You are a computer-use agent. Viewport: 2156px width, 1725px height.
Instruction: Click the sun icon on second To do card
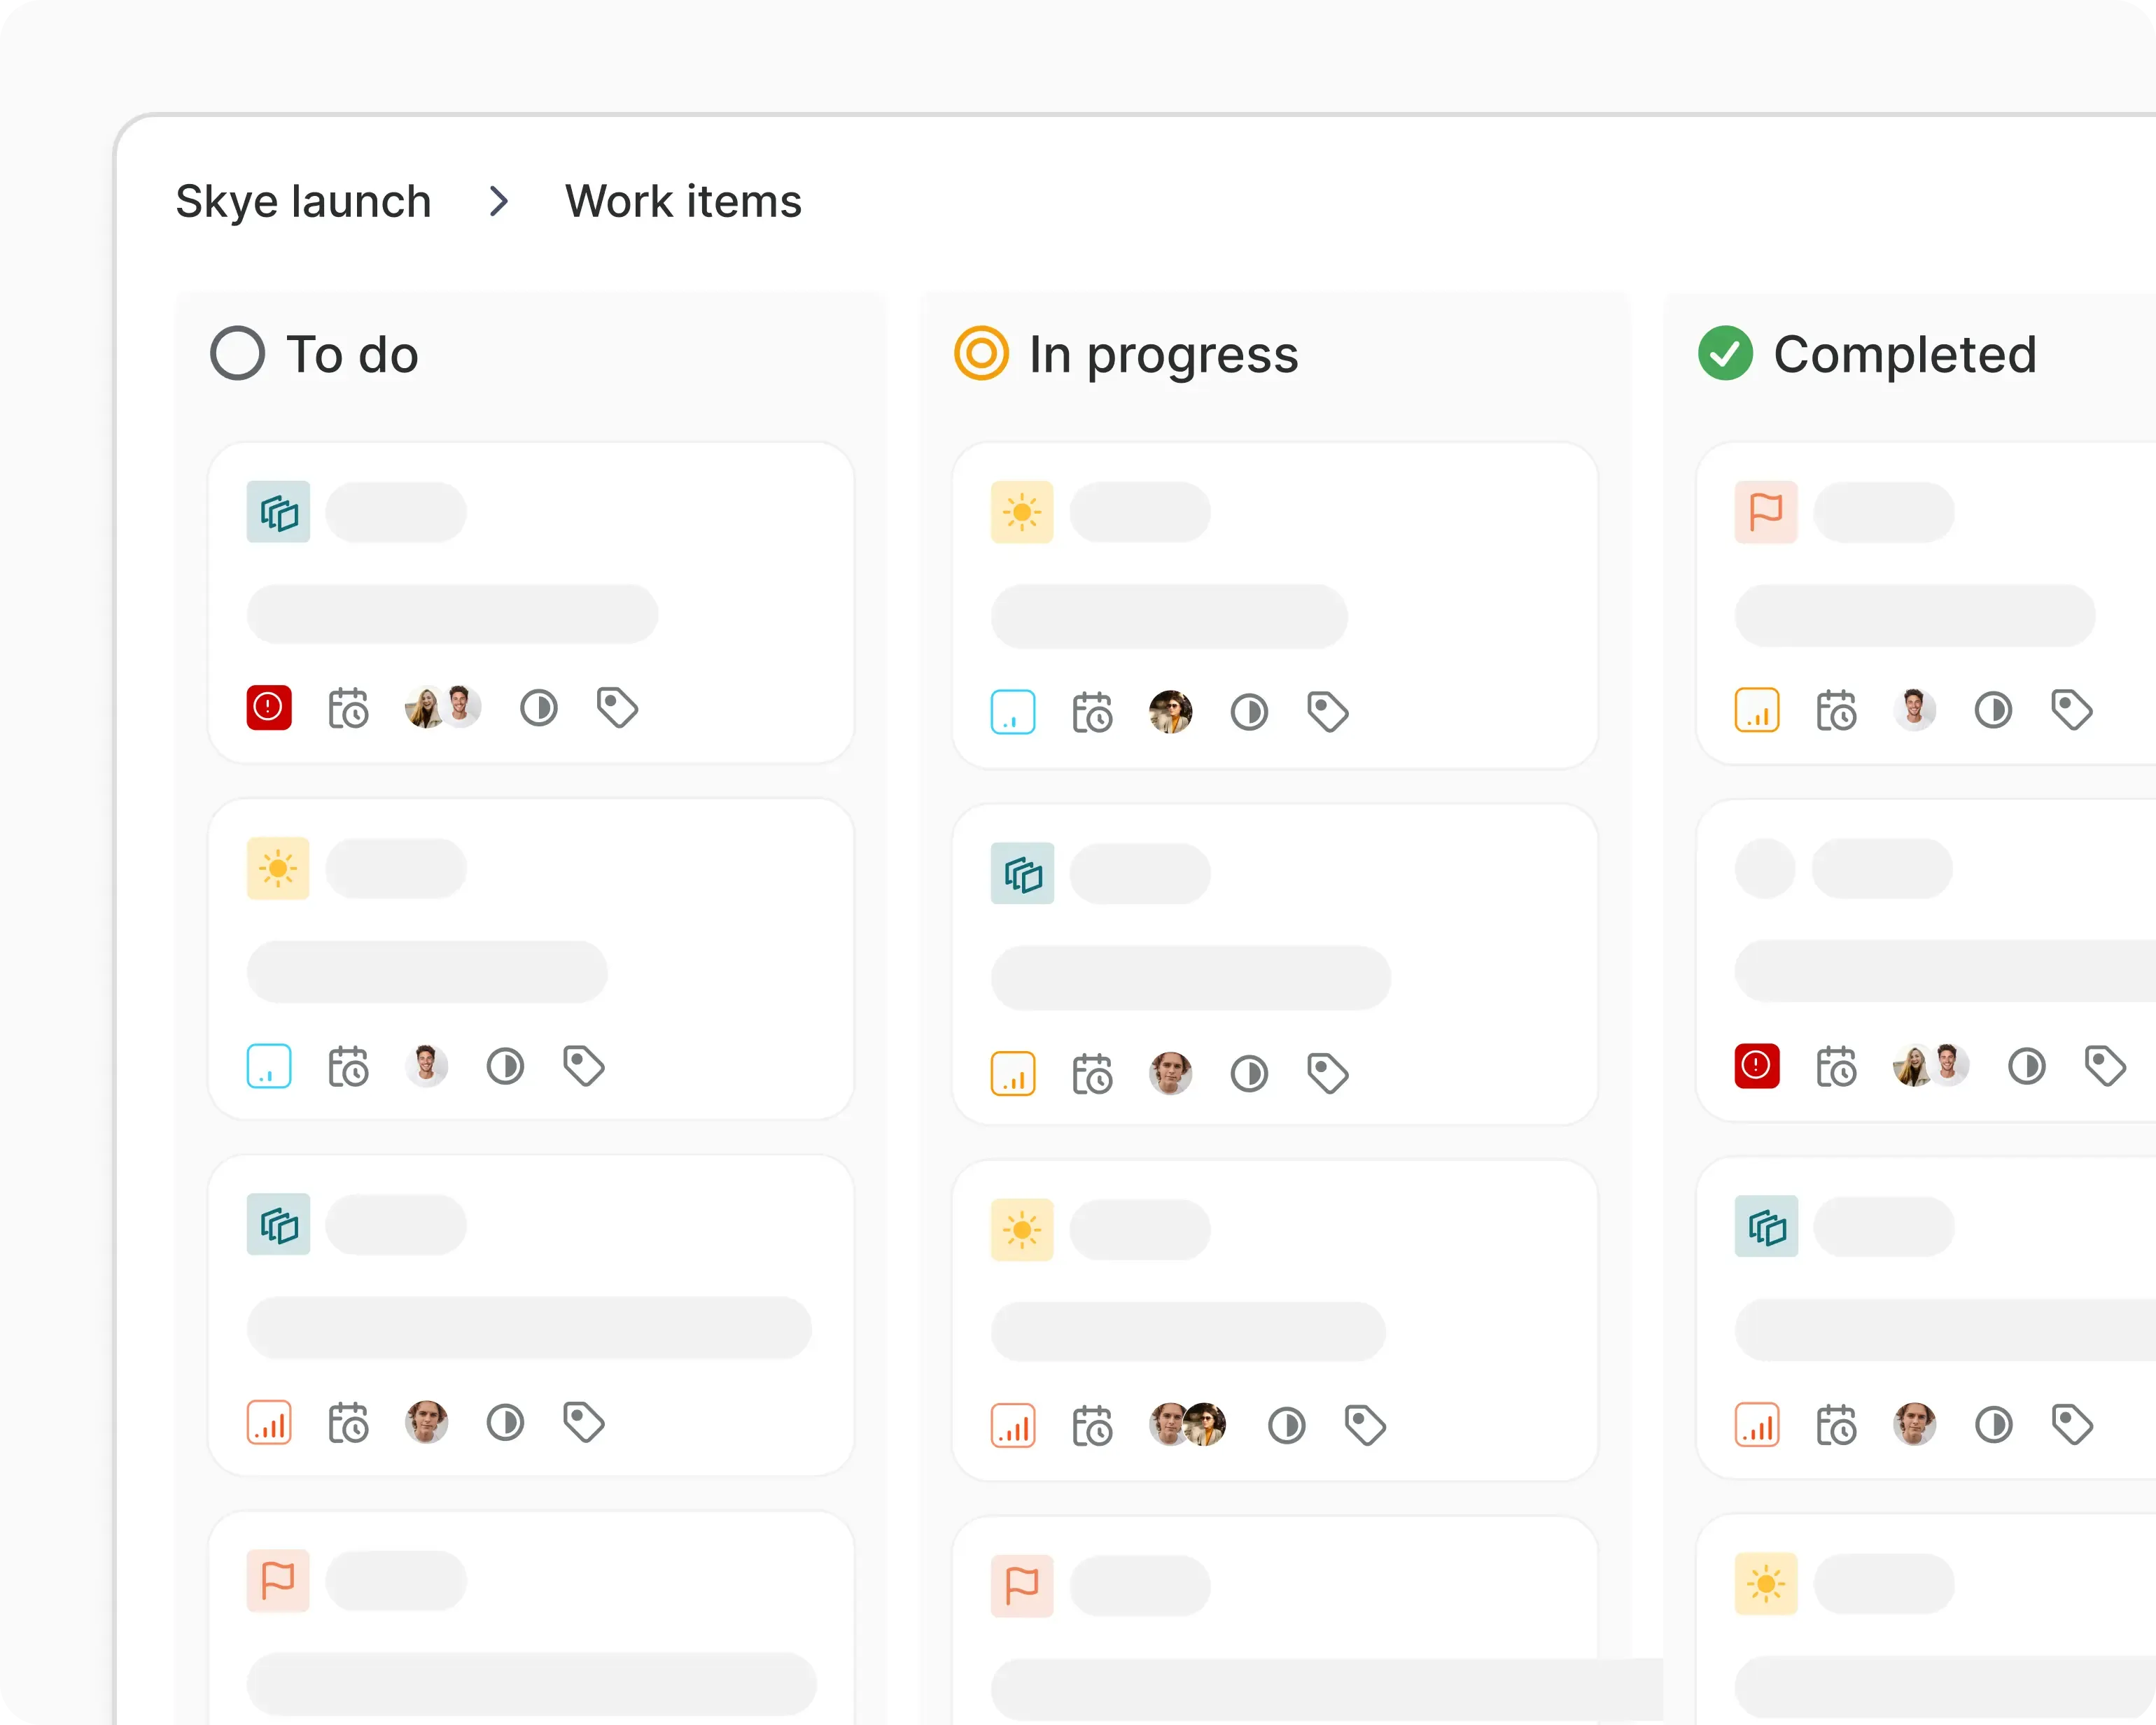278,868
